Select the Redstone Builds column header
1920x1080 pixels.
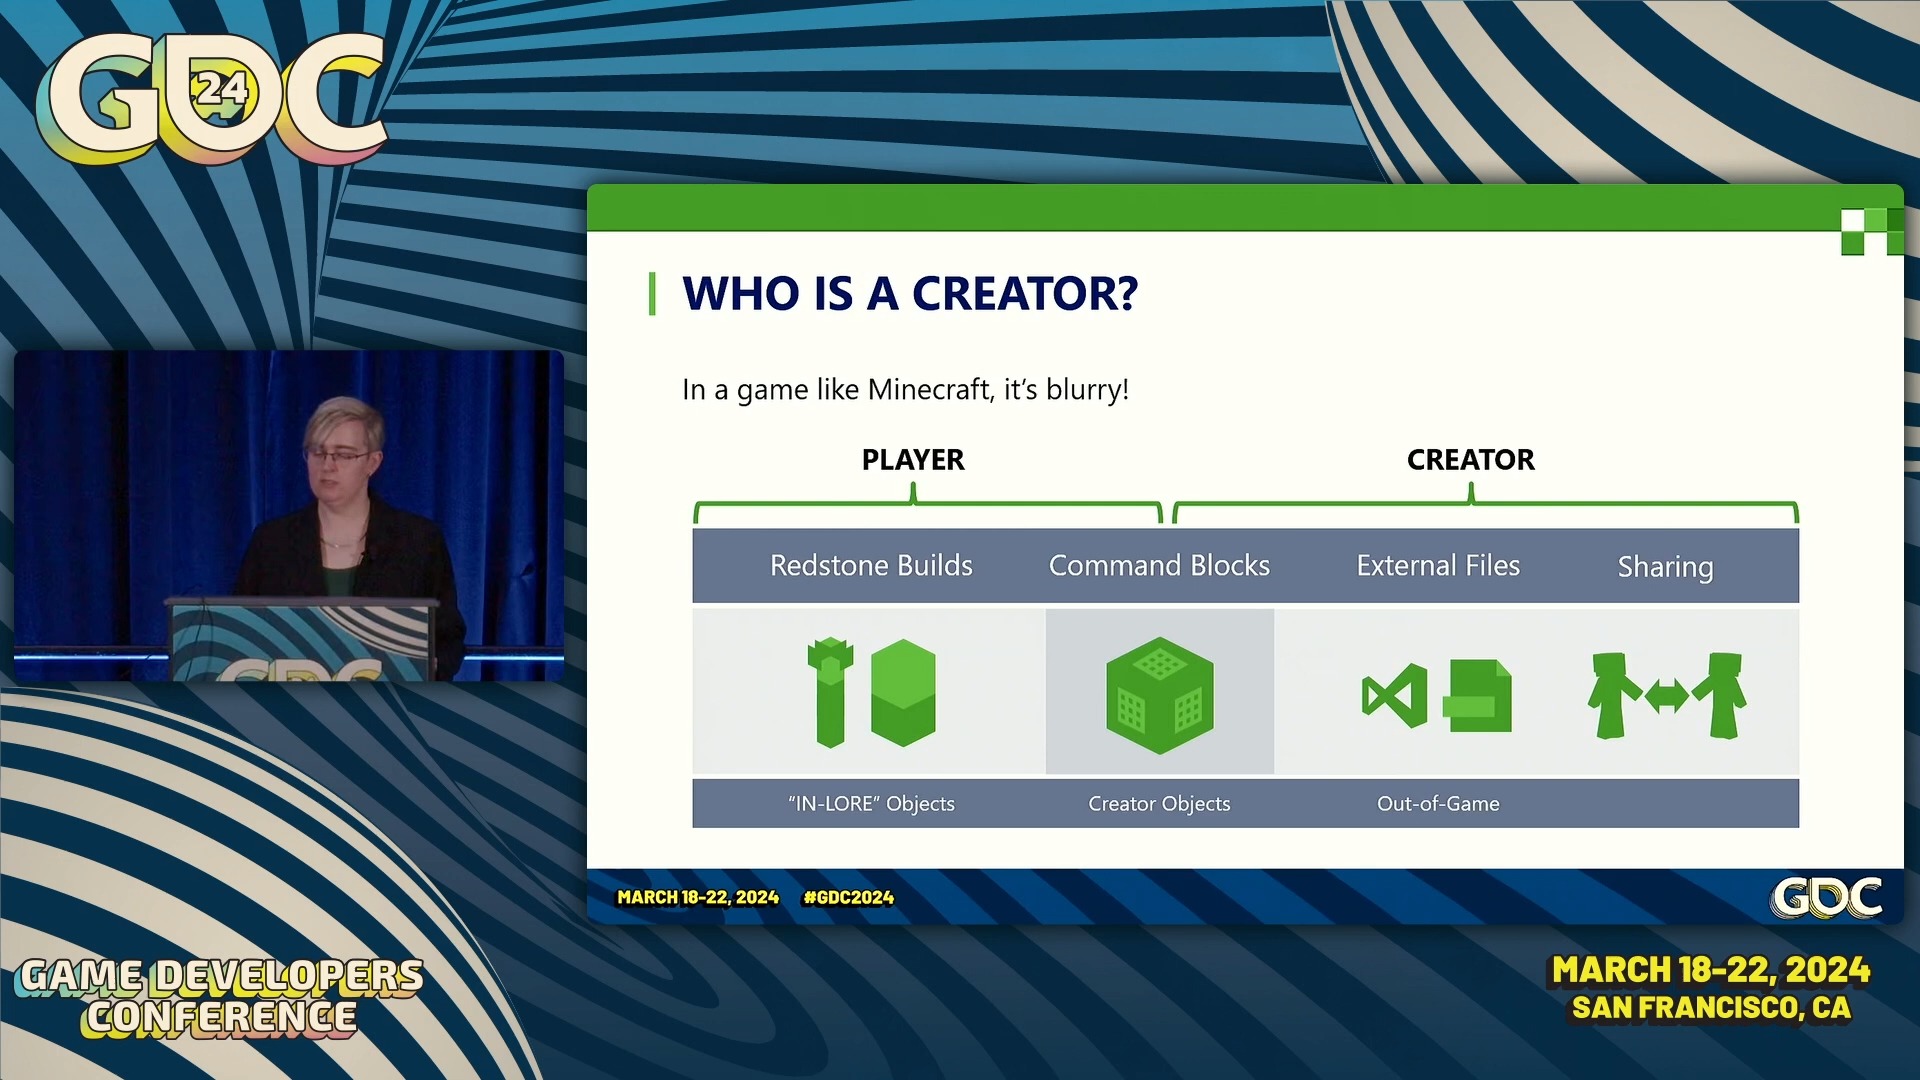[871, 566]
